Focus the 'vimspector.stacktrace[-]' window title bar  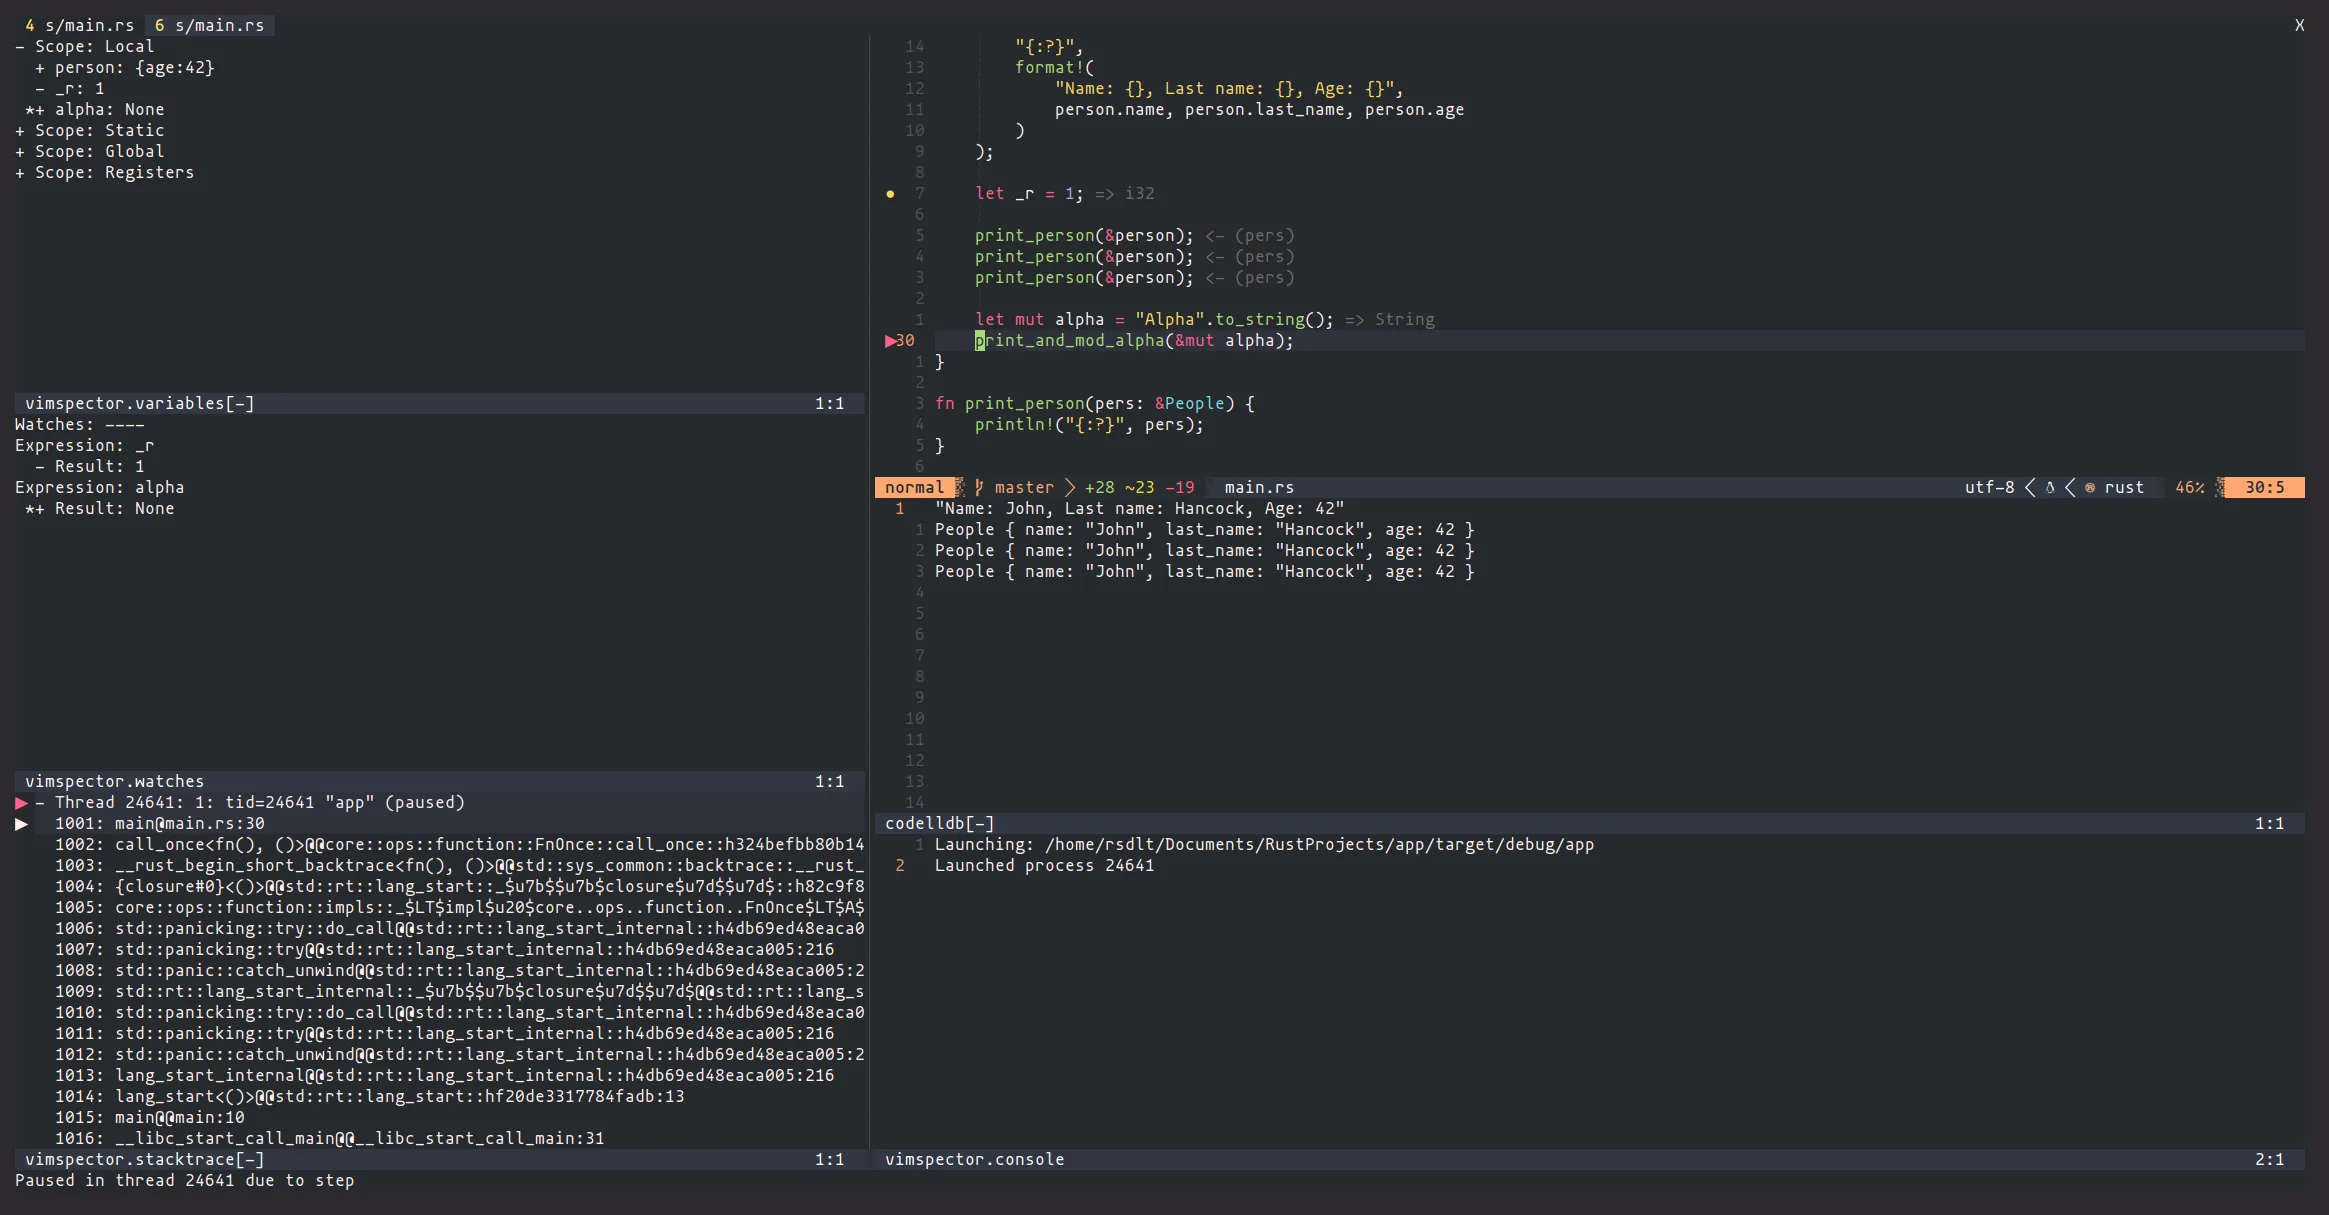pyautogui.click(x=440, y=1159)
